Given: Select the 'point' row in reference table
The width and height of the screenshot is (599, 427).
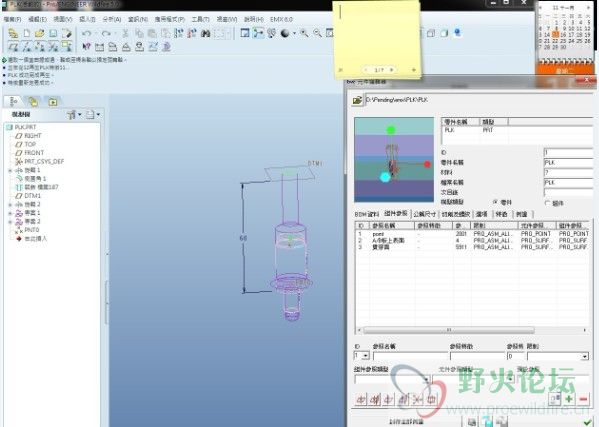Looking at the screenshot, I should pyautogui.click(x=473, y=234).
